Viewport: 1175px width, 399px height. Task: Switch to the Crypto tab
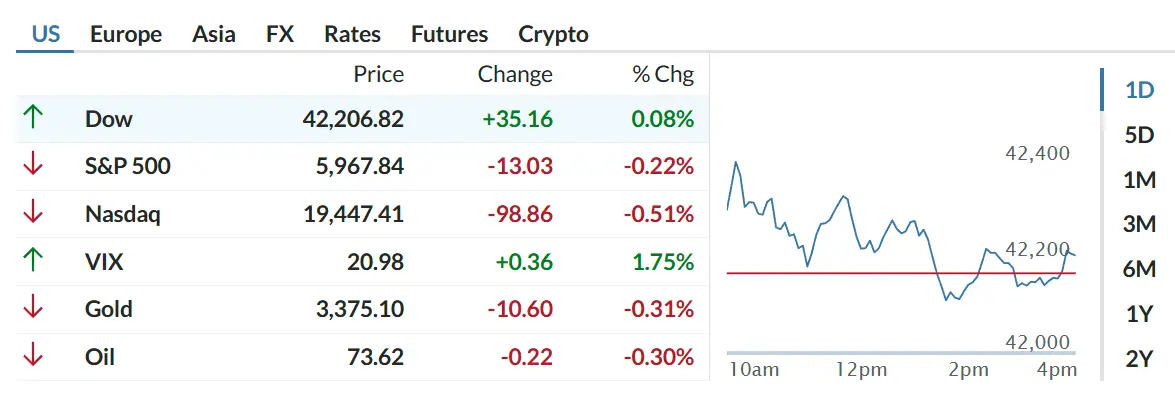(x=554, y=34)
